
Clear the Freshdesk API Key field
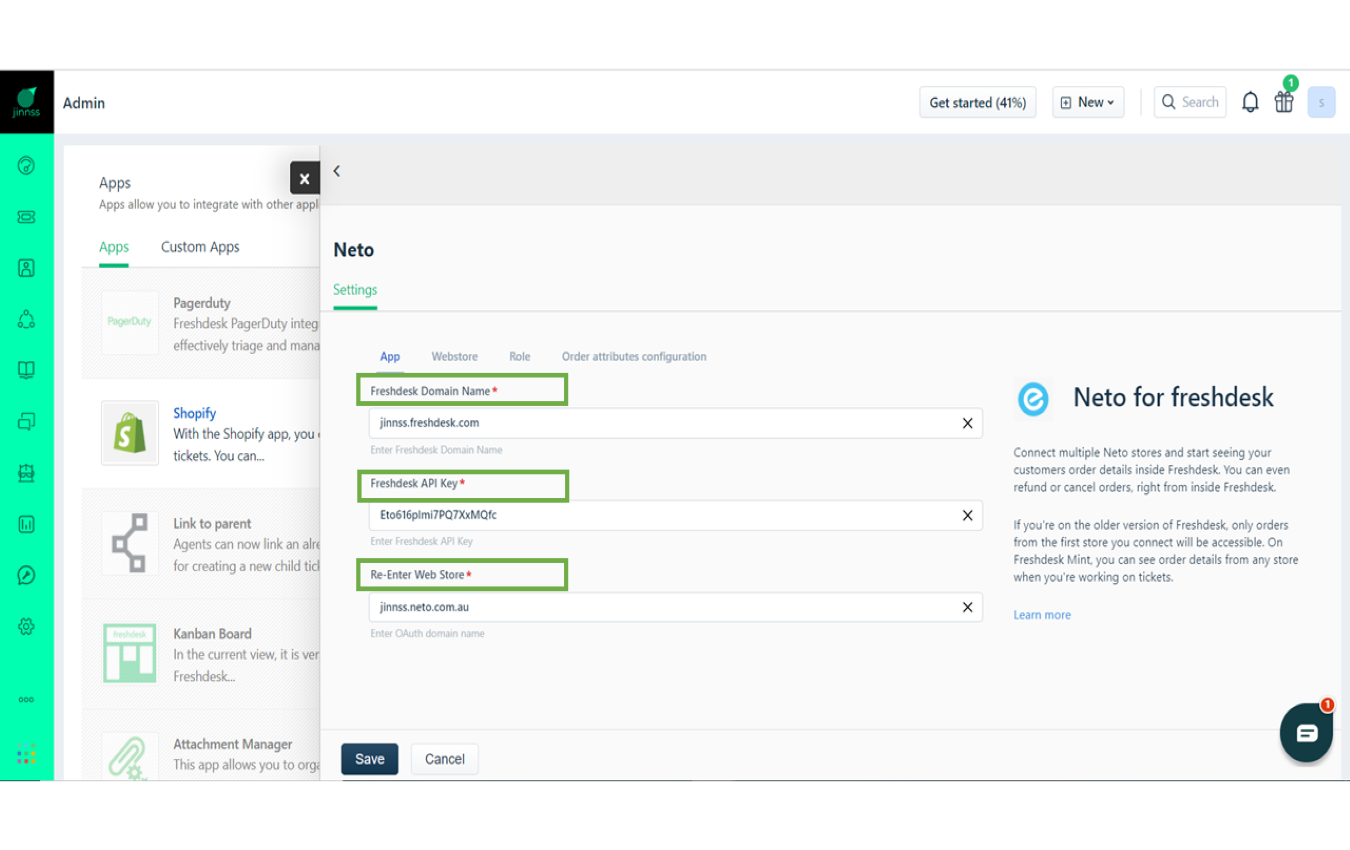967,515
